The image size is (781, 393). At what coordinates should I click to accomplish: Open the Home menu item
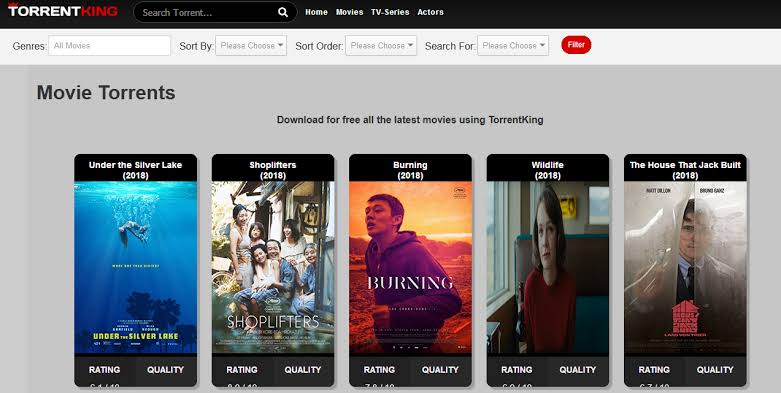point(316,12)
